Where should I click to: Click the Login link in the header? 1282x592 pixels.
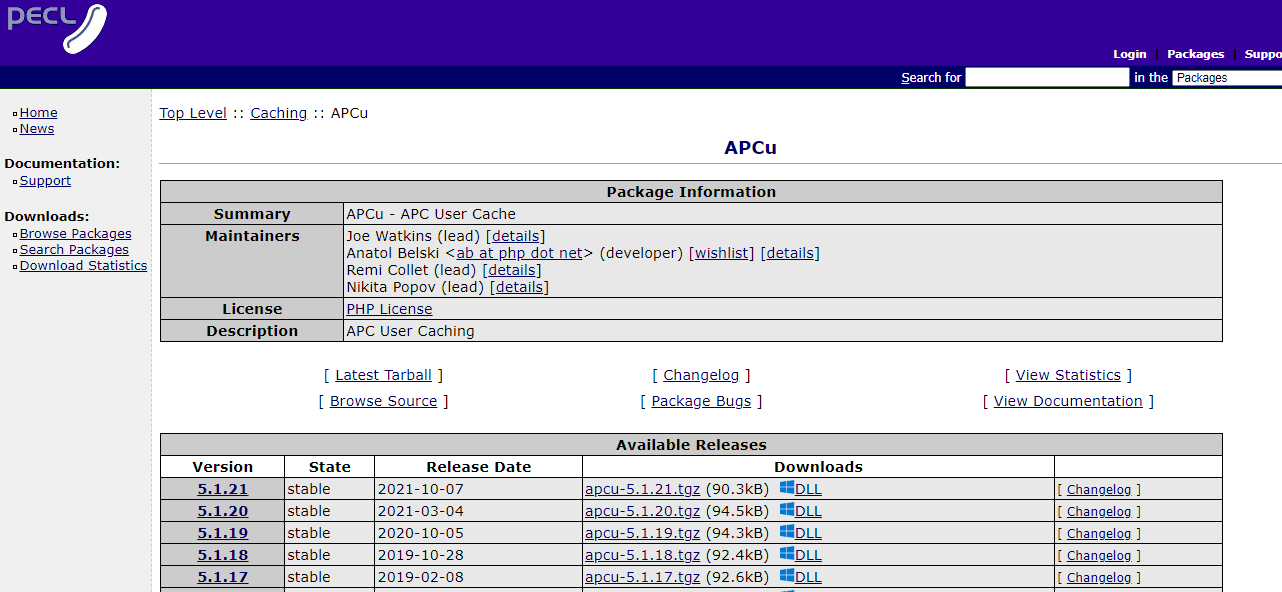coord(1129,54)
